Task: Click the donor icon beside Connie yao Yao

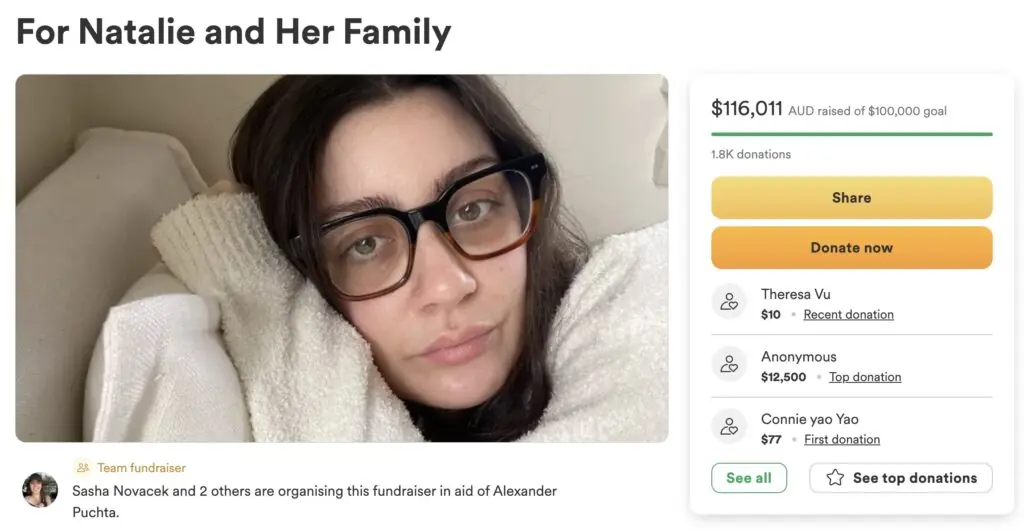Action: coord(729,427)
